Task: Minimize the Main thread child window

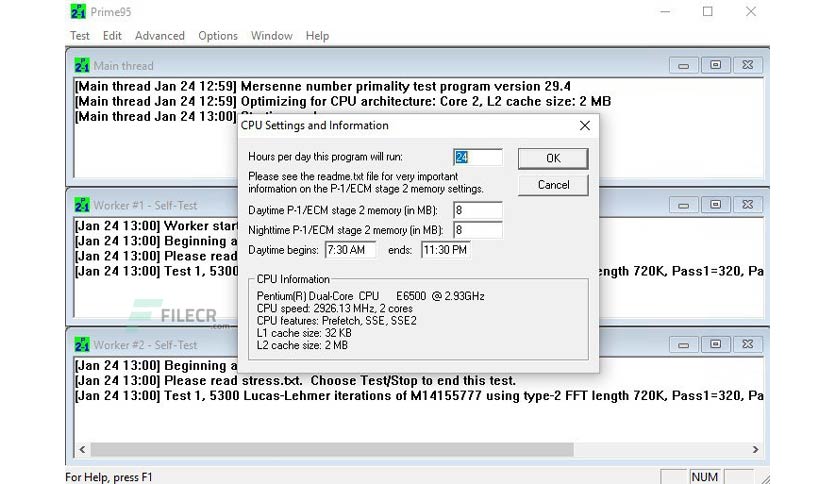Action: pyautogui.click(x=684, y=65)
